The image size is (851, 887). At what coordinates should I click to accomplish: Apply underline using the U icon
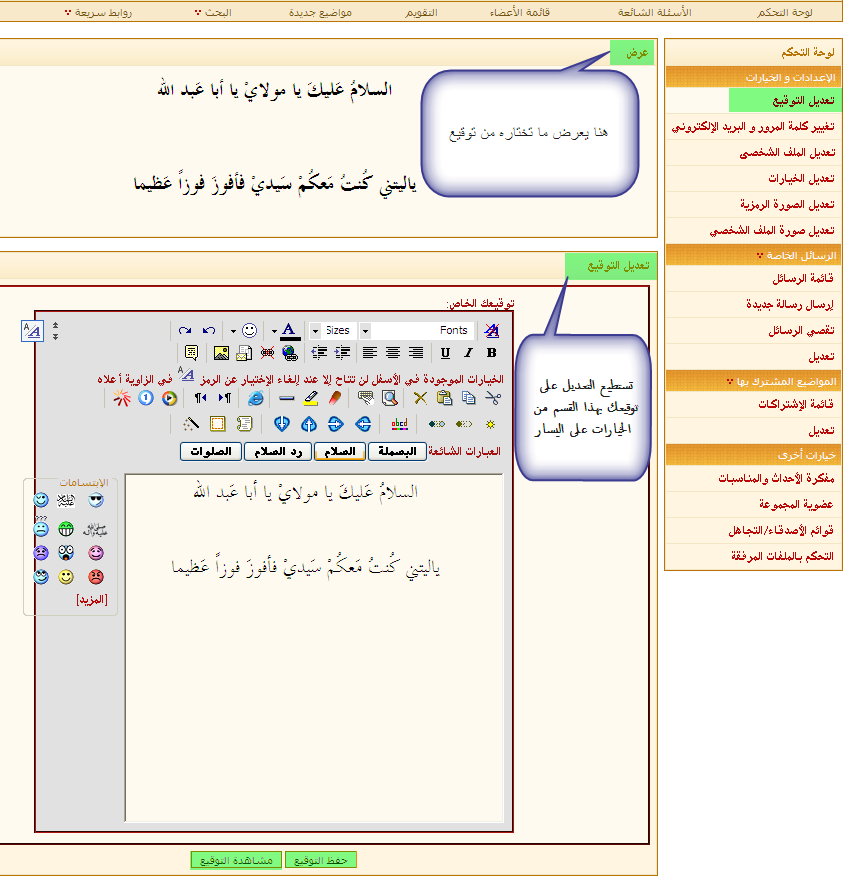[445, 352]
